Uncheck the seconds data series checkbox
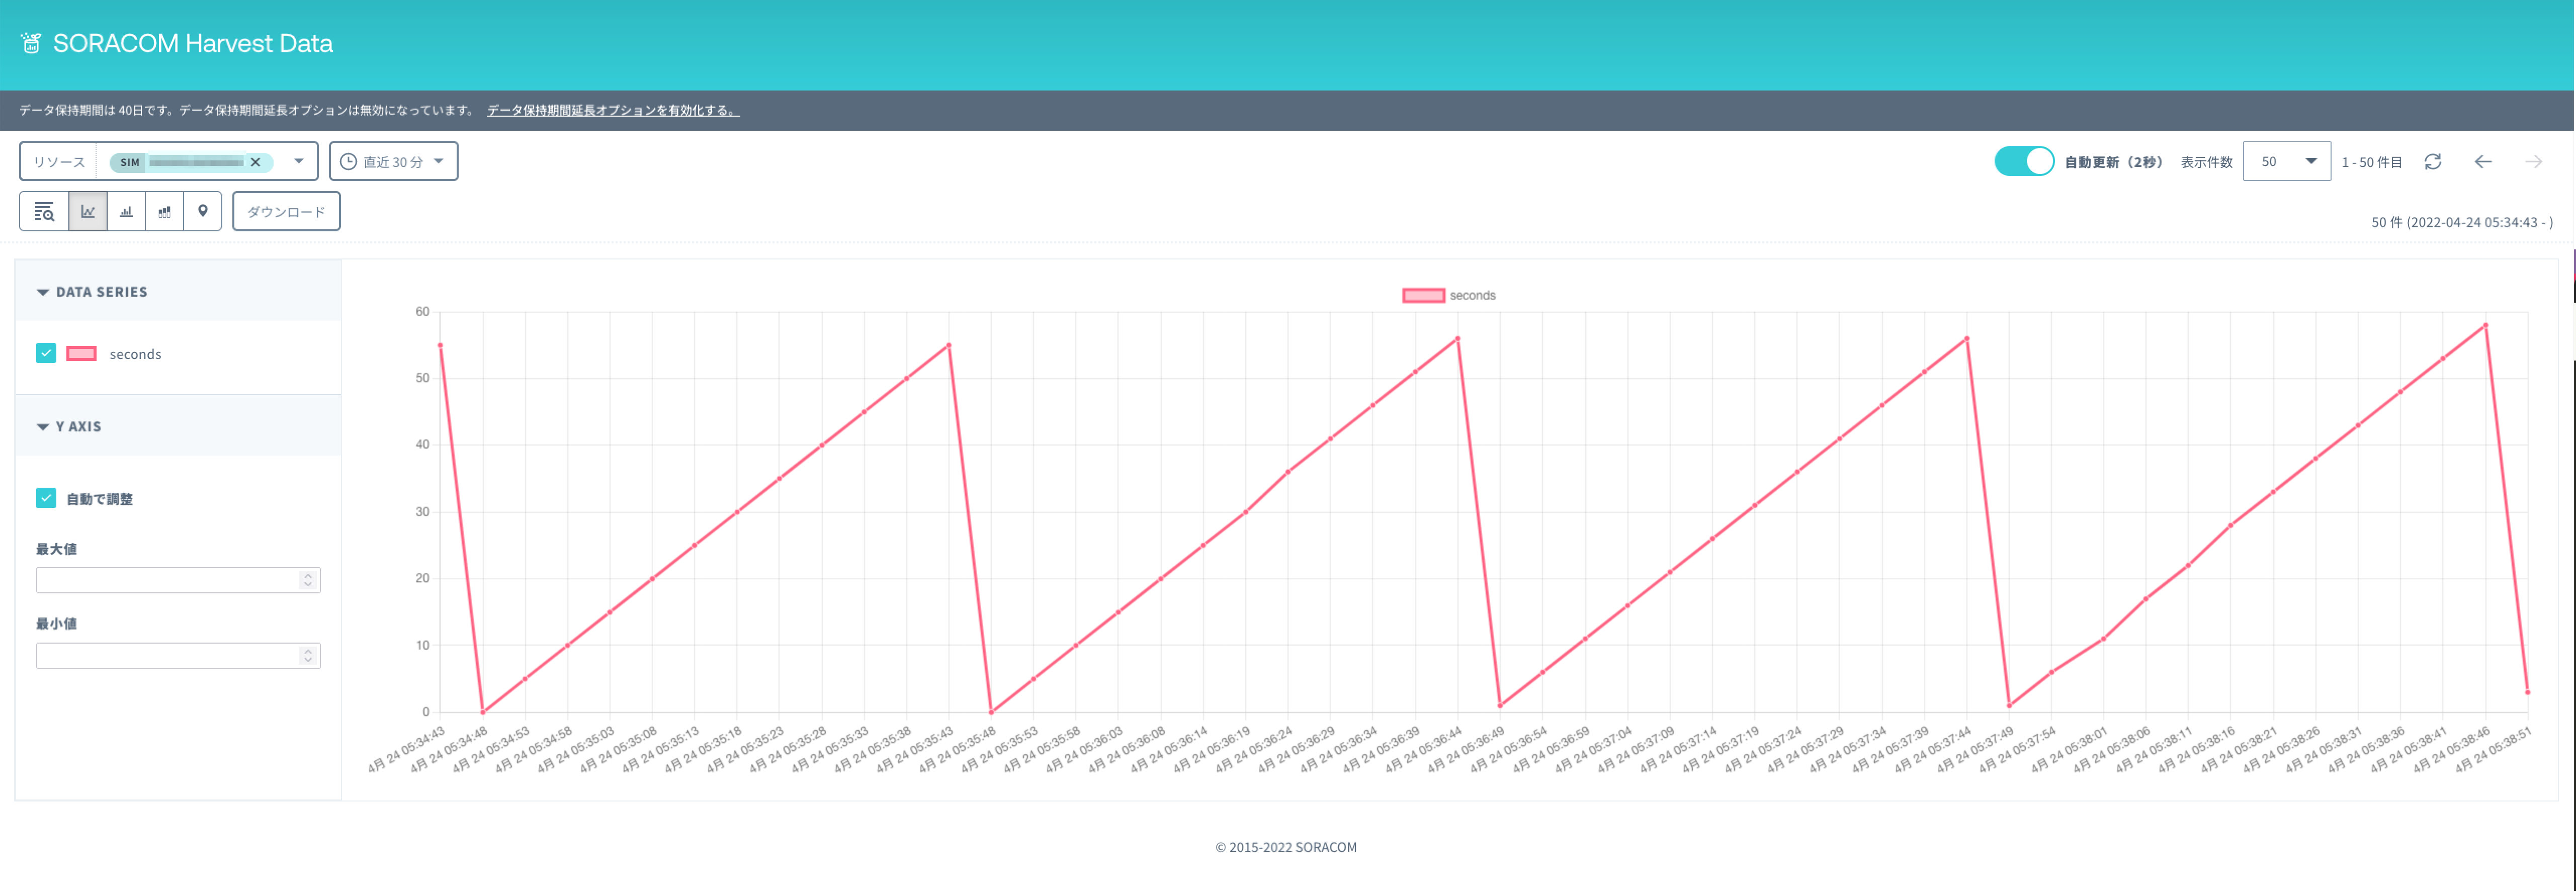Screen dimensions: 2576x891 pos(46,353)
